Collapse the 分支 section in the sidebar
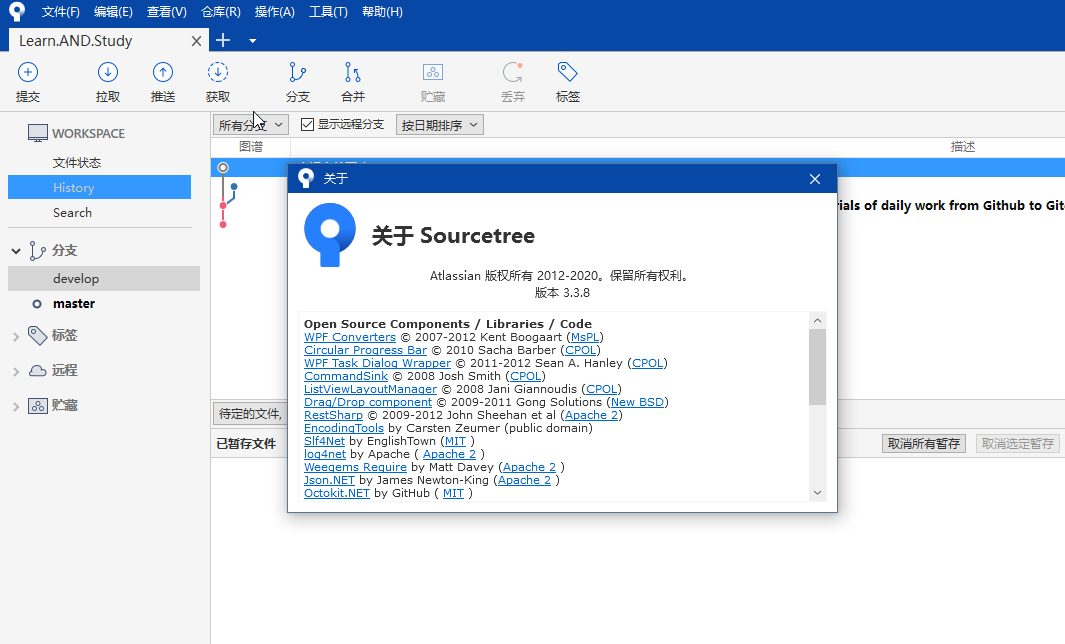Viewport: 1065px width, 644px height. pos(16,251)
